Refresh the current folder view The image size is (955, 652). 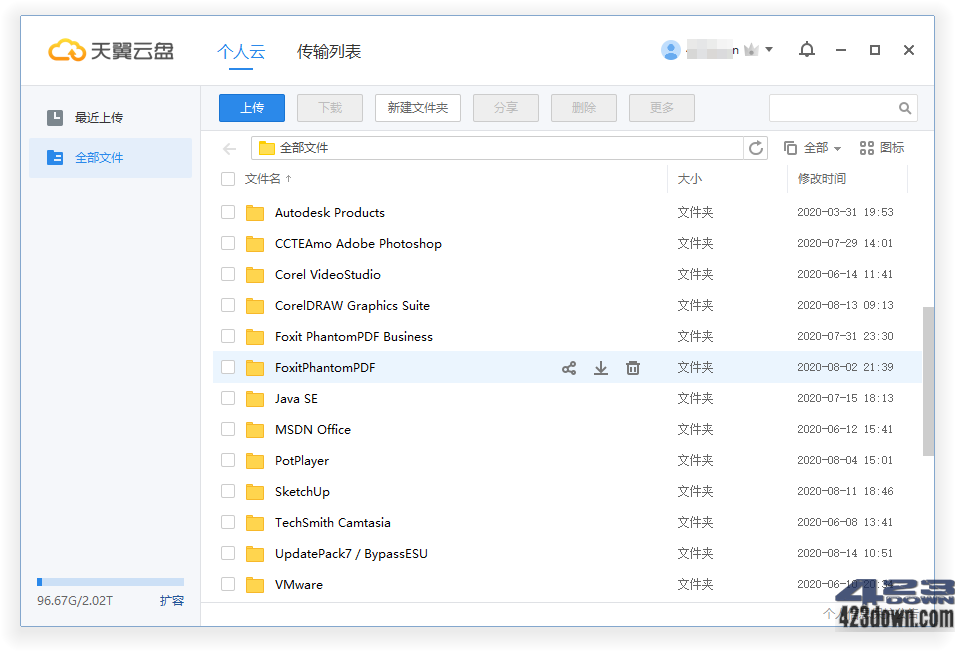point(756,147)
